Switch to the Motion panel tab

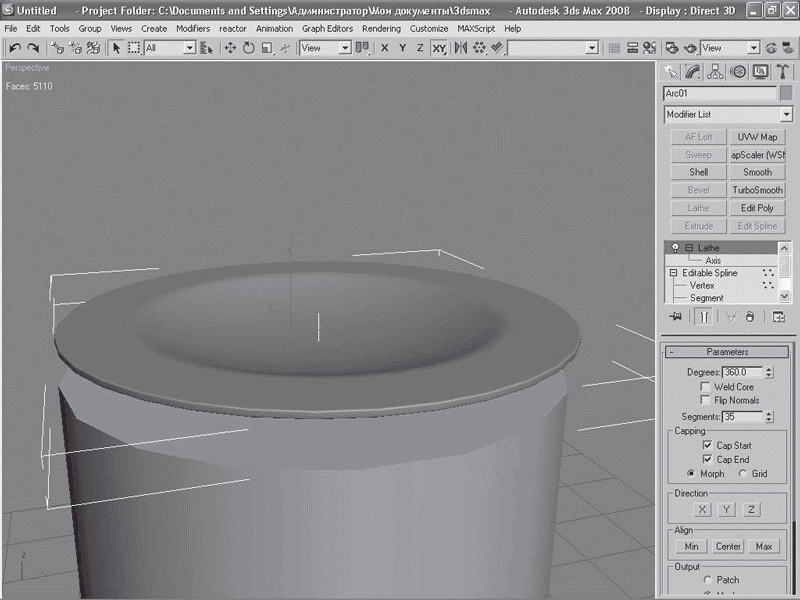point(738,72)
